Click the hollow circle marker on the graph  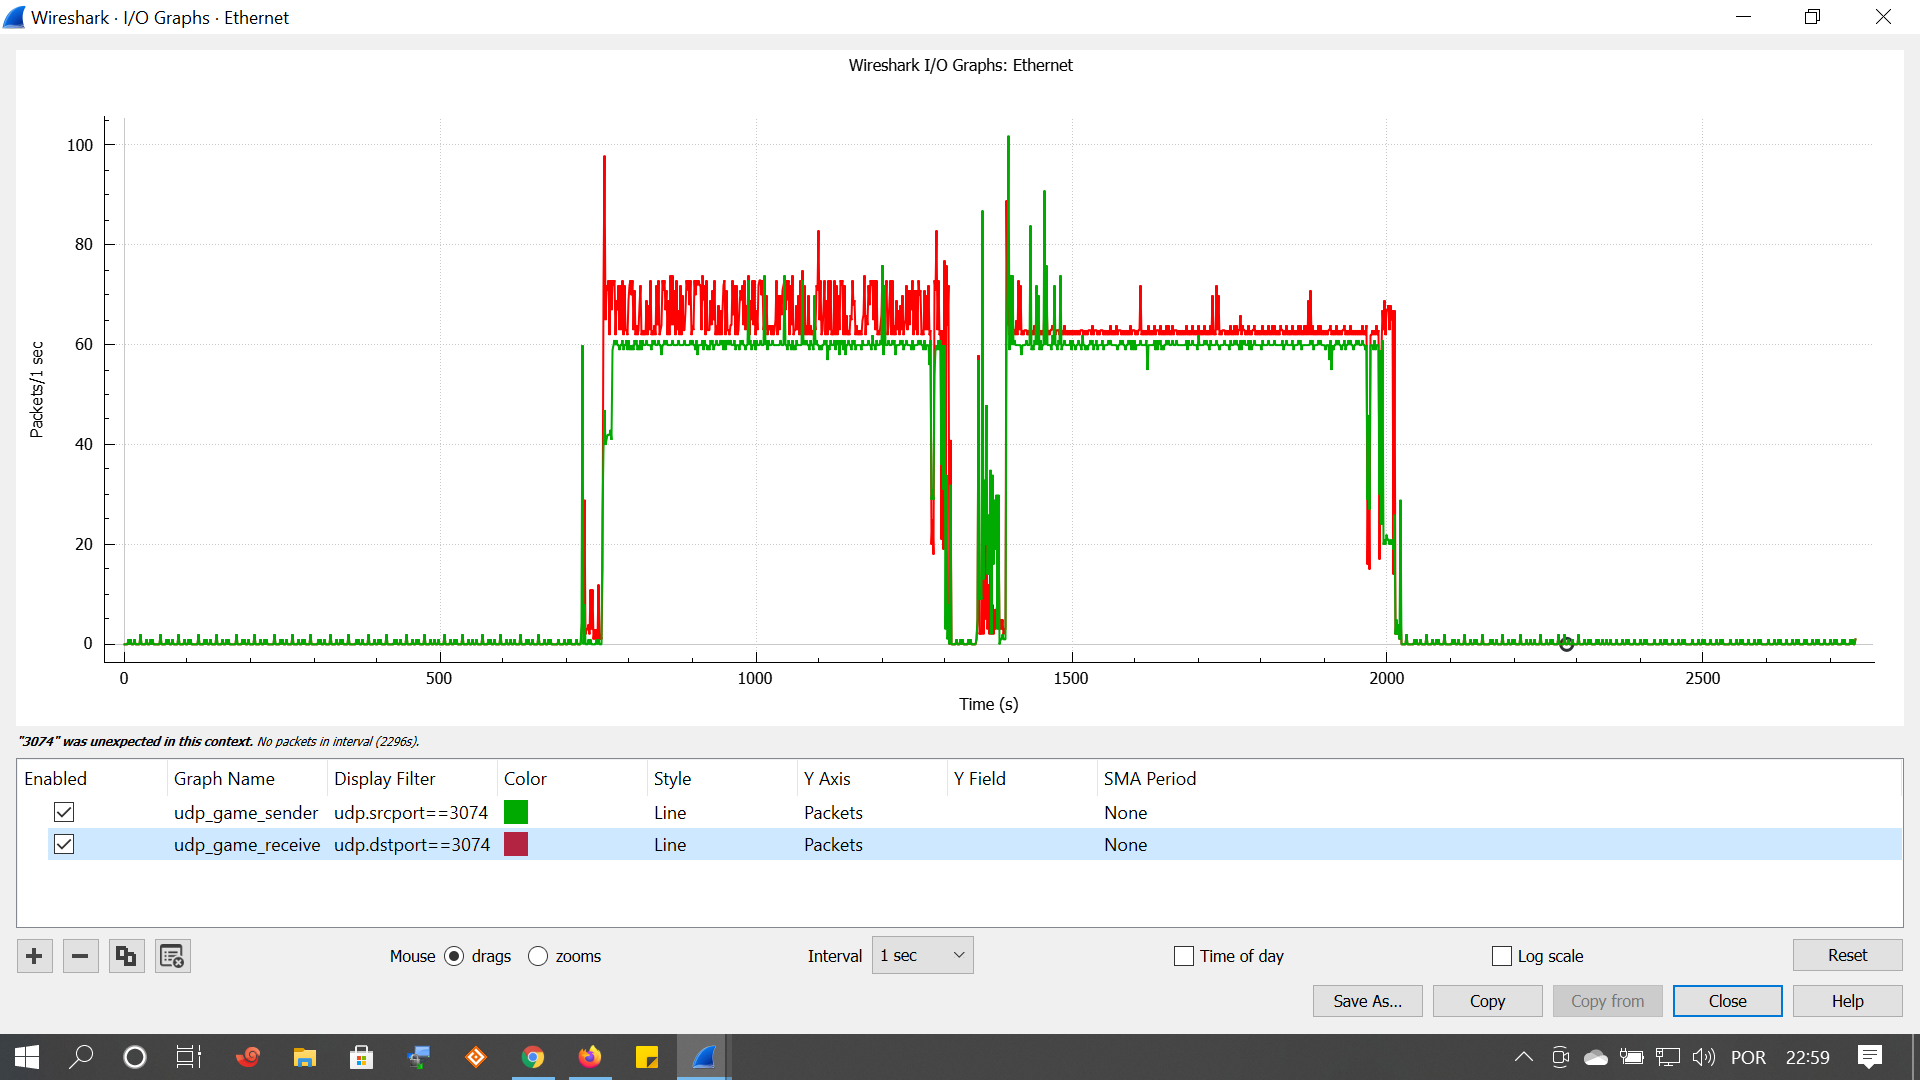pos(1567,644)
